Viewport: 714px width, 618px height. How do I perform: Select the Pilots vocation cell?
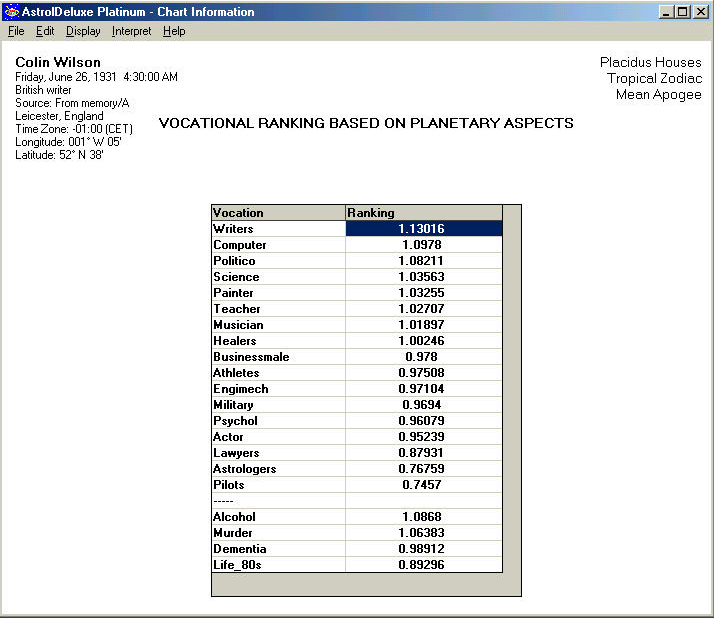coord(279,485)
